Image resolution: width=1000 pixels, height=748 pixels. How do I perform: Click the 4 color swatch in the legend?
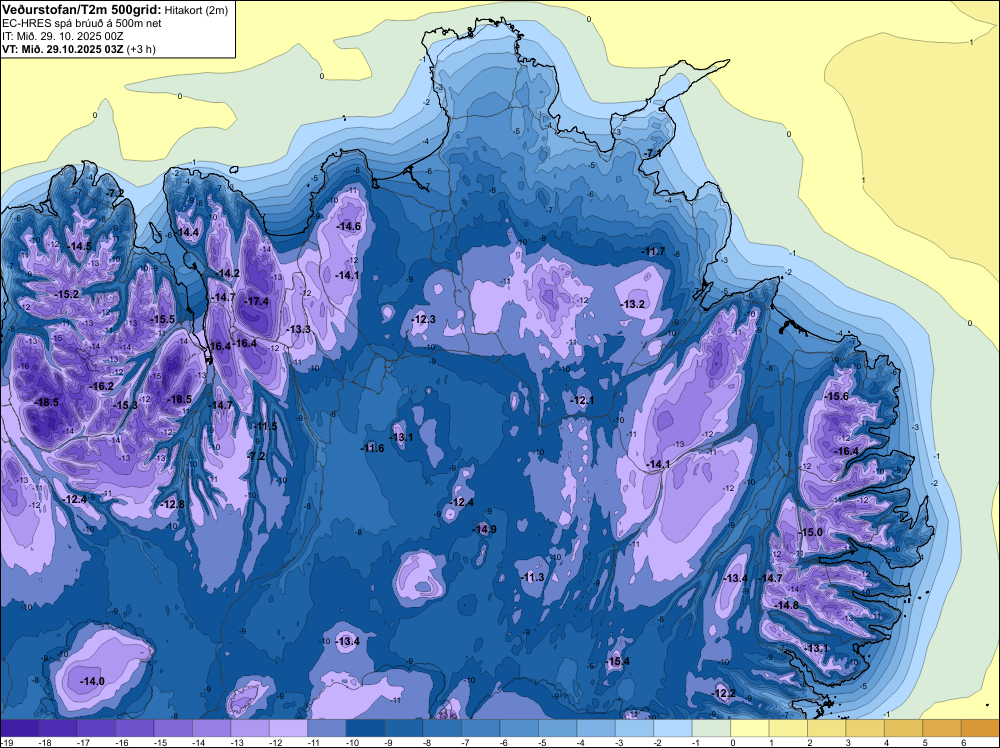click(904, 728)
